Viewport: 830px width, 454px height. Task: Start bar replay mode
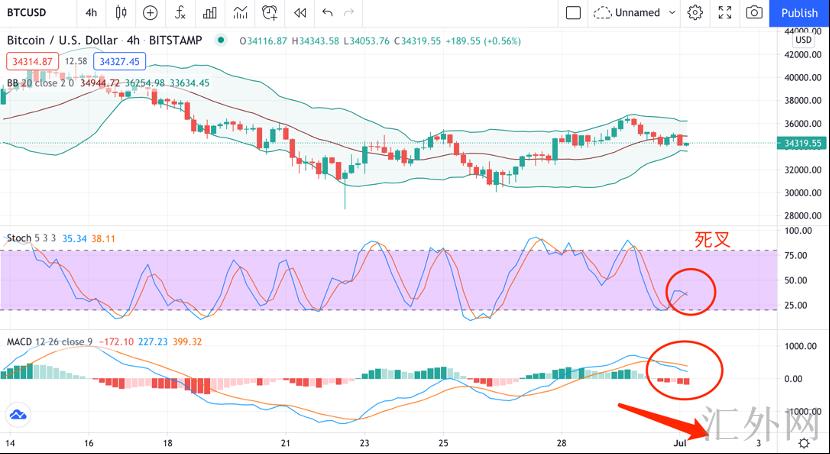point(300,13)
